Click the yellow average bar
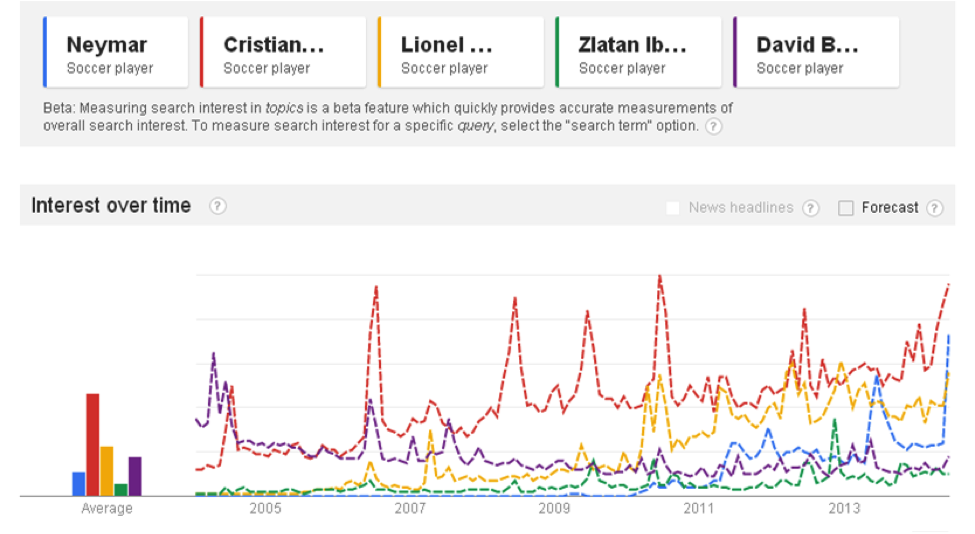The height and width of the screenshot is (534, 975). coord(107,471)
